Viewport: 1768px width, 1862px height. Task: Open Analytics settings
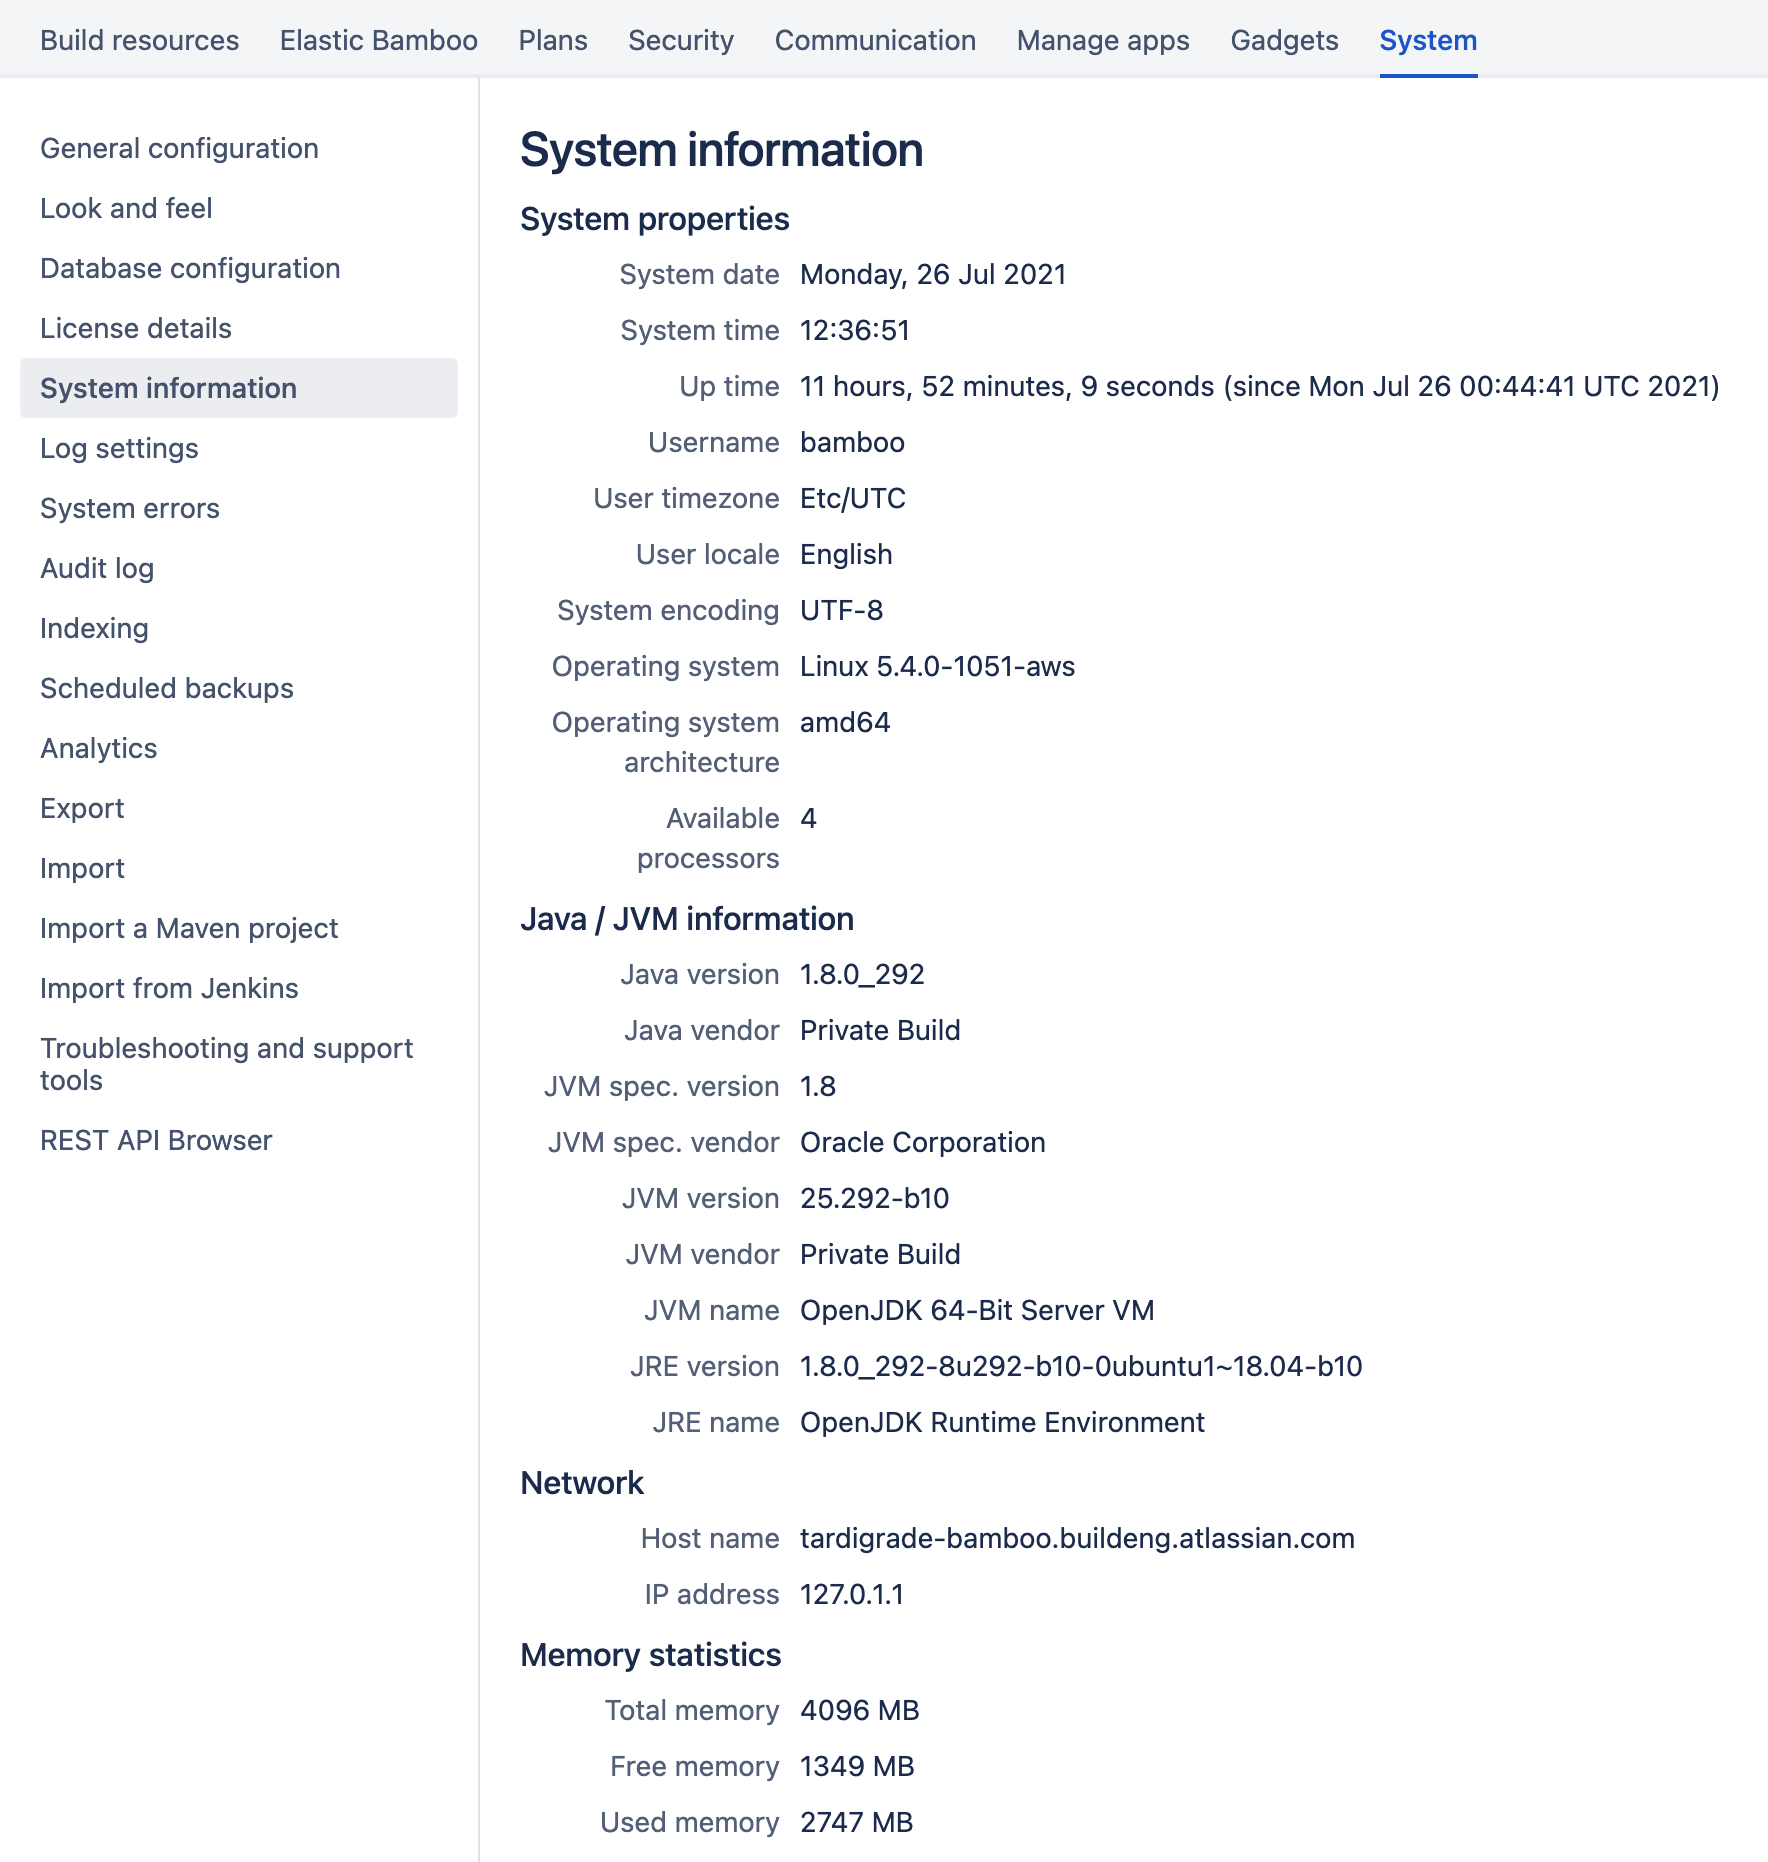[x=99, y=748]
